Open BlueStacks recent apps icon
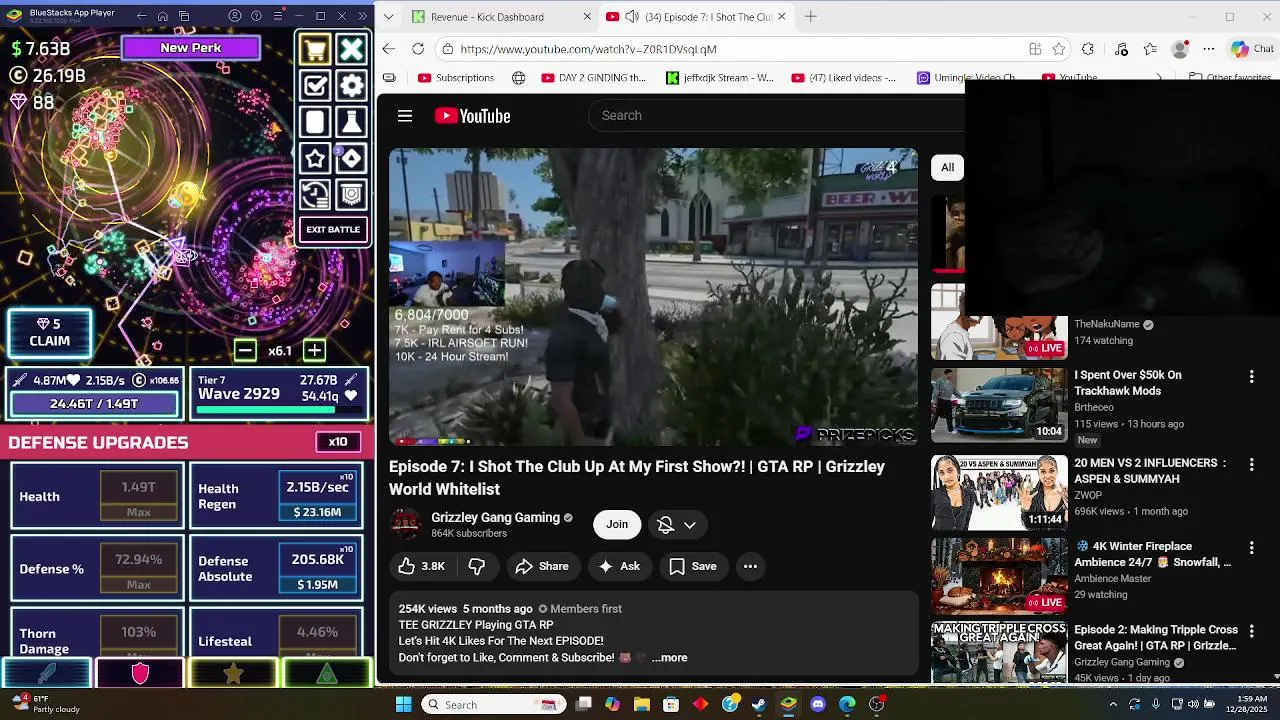 185,16
